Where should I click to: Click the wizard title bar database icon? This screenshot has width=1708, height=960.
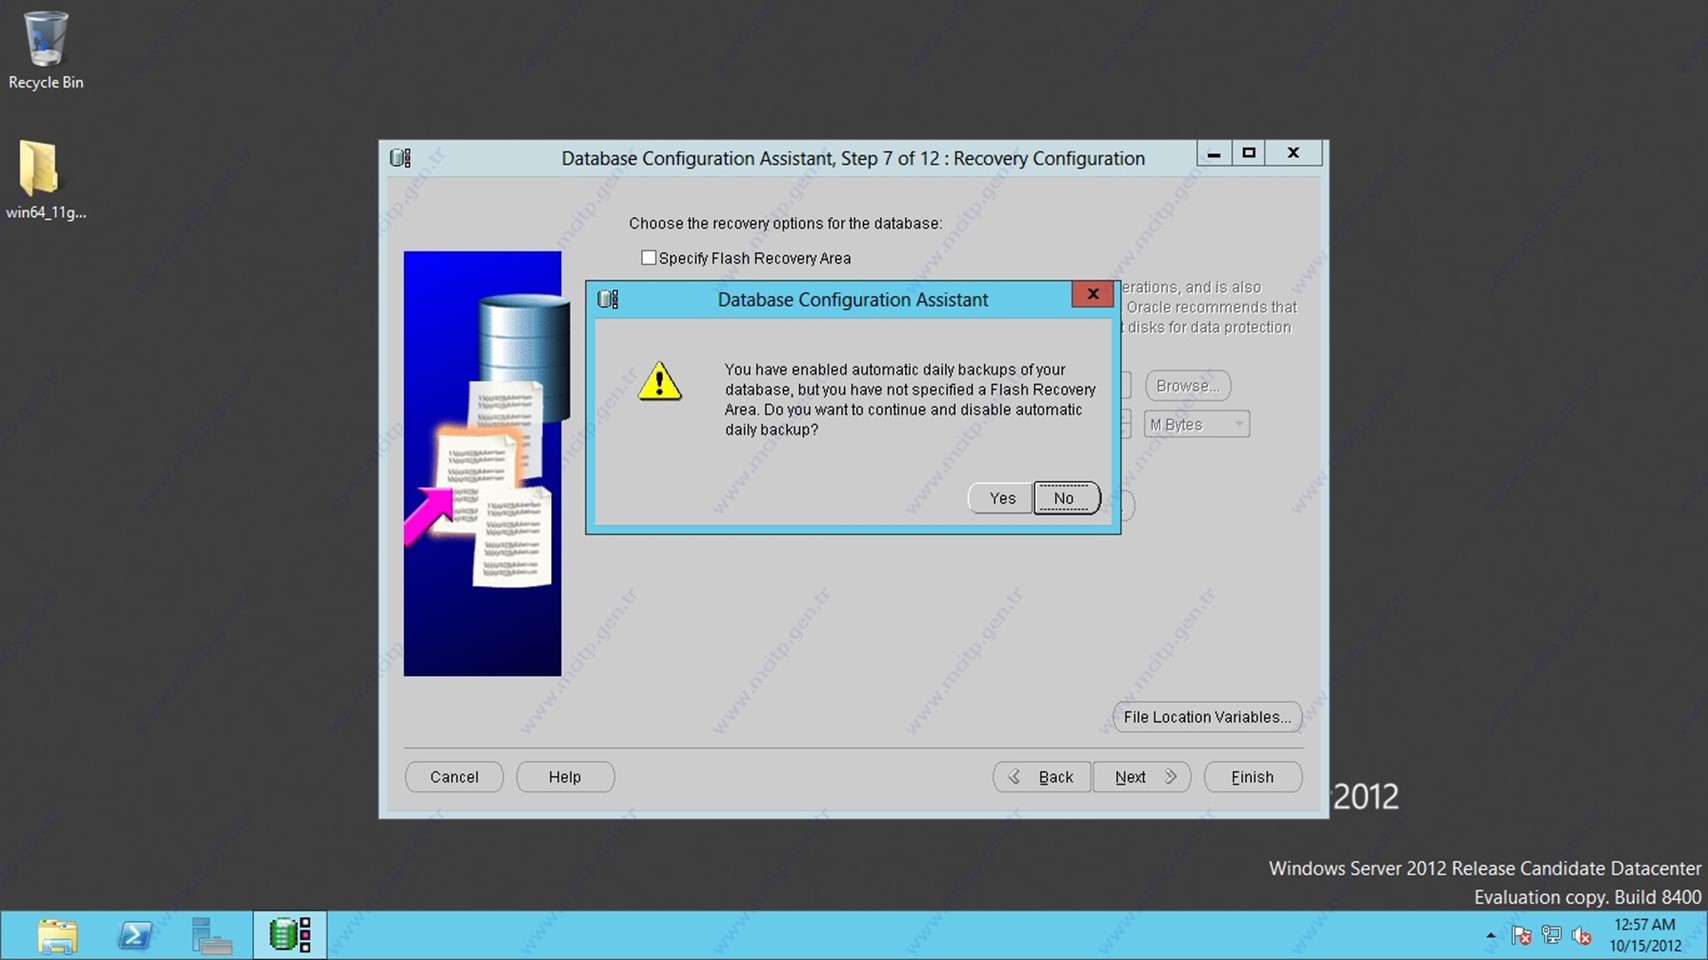tap(401, 158)
